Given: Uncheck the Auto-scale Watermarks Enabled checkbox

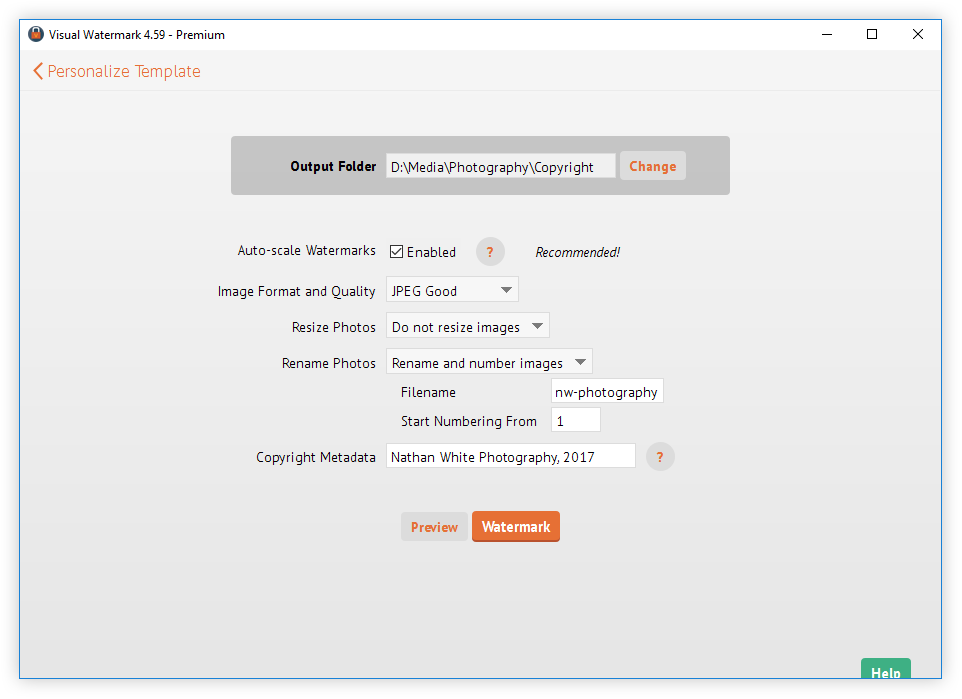Looking at the screenshot, I should [x=397, y=252].
